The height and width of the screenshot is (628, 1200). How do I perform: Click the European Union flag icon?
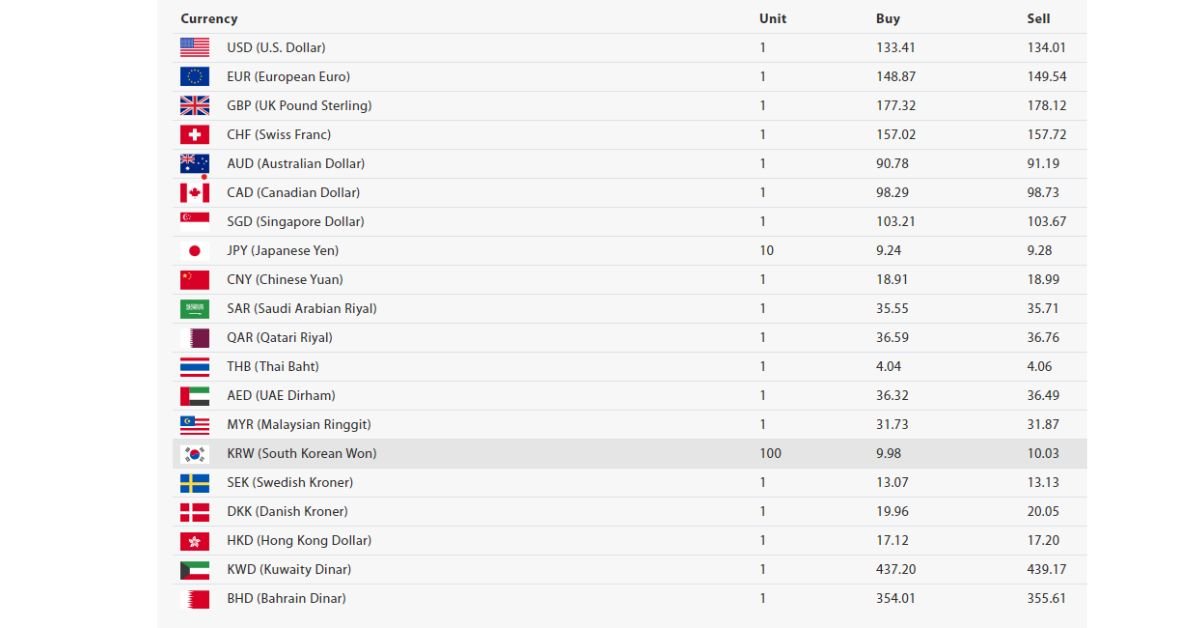195,76
